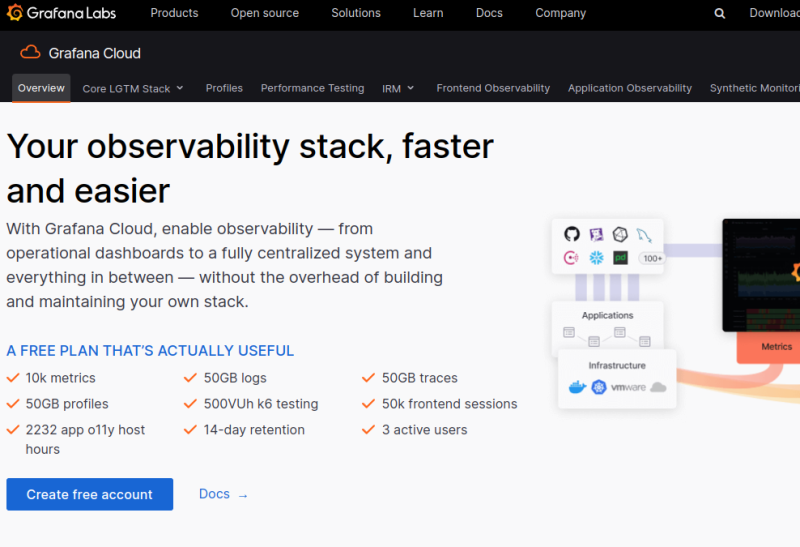The height and width of the screenshot is (547, 800).
Task: Open the Products menu
Action: click(x=174, y=13)
